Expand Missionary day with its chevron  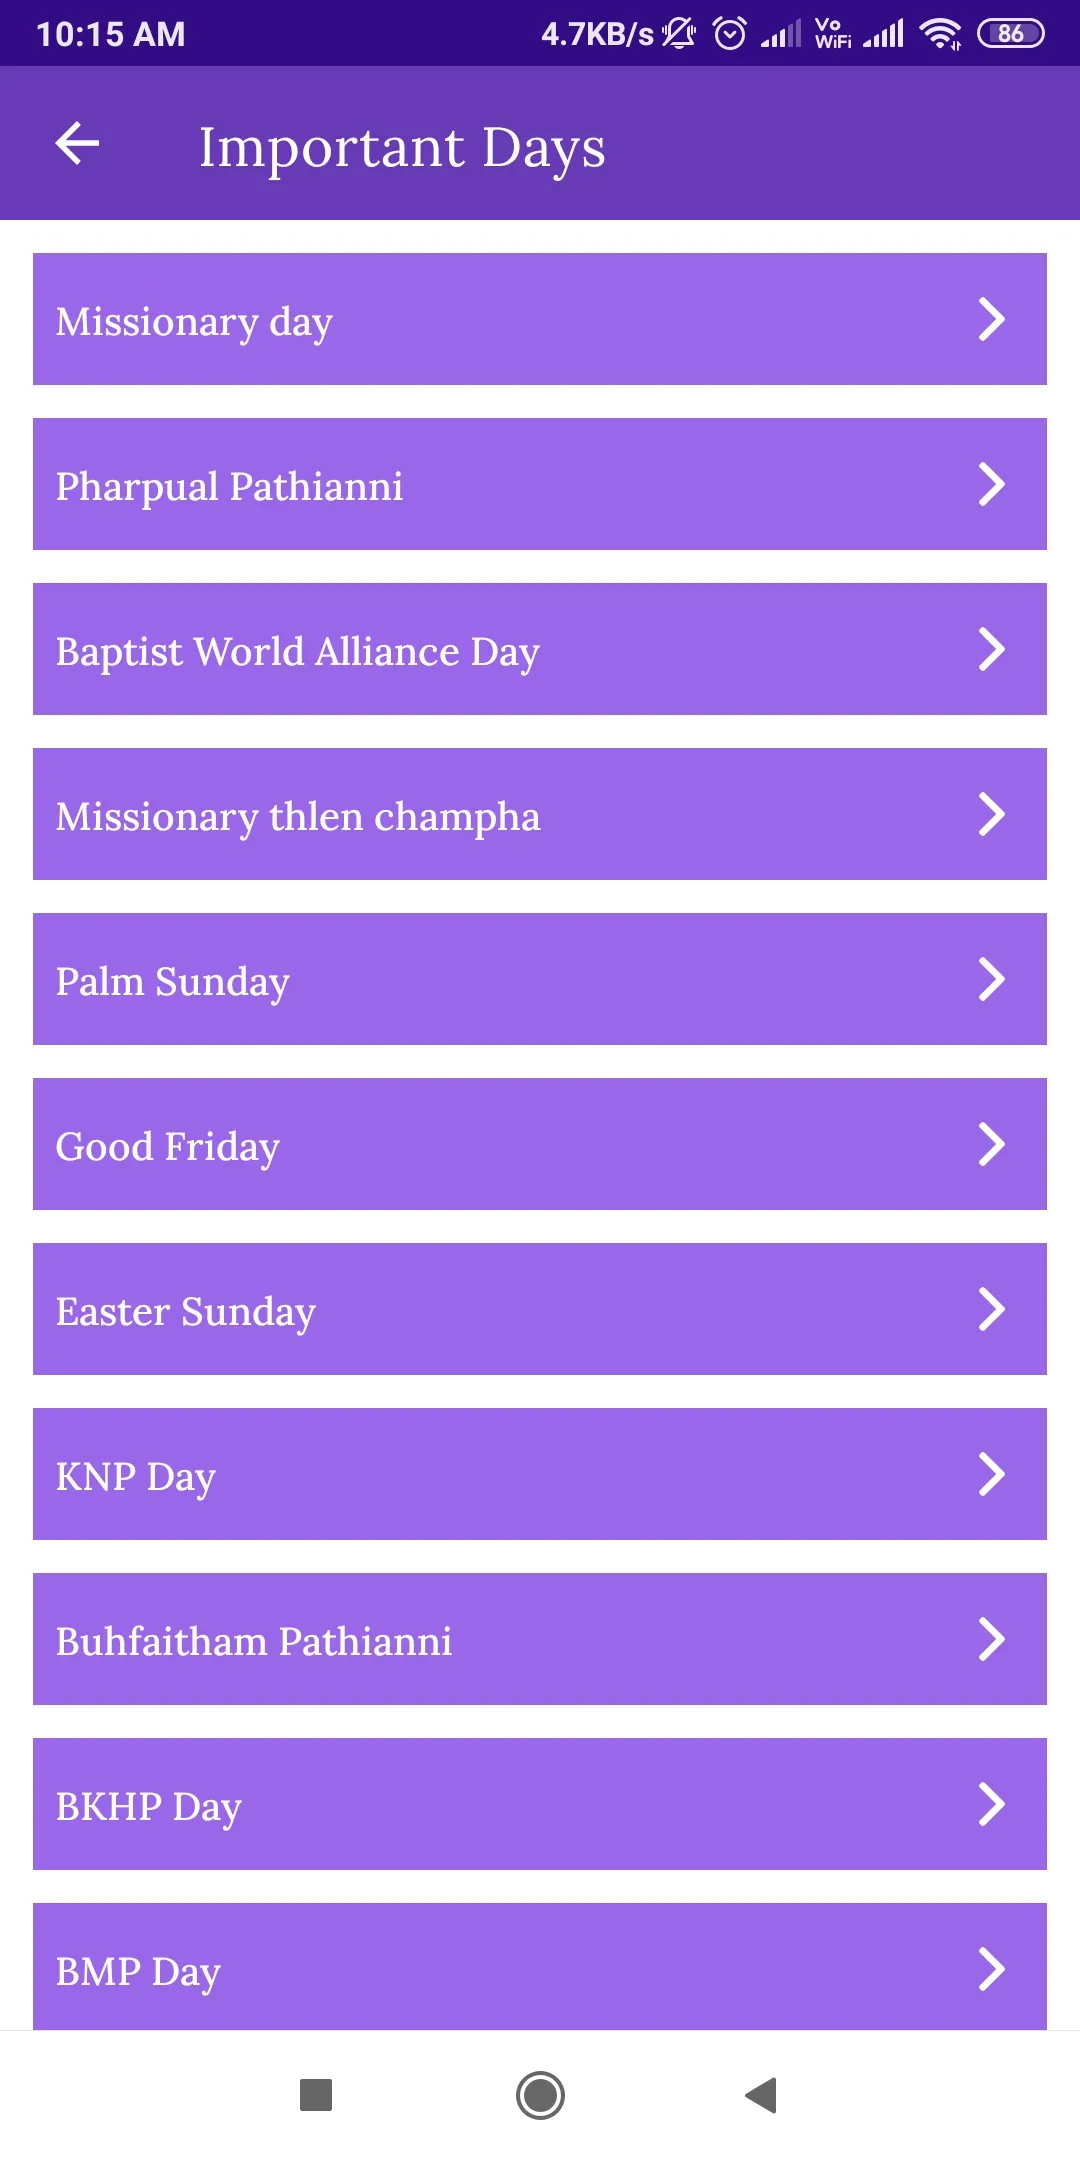click(991, 320)
